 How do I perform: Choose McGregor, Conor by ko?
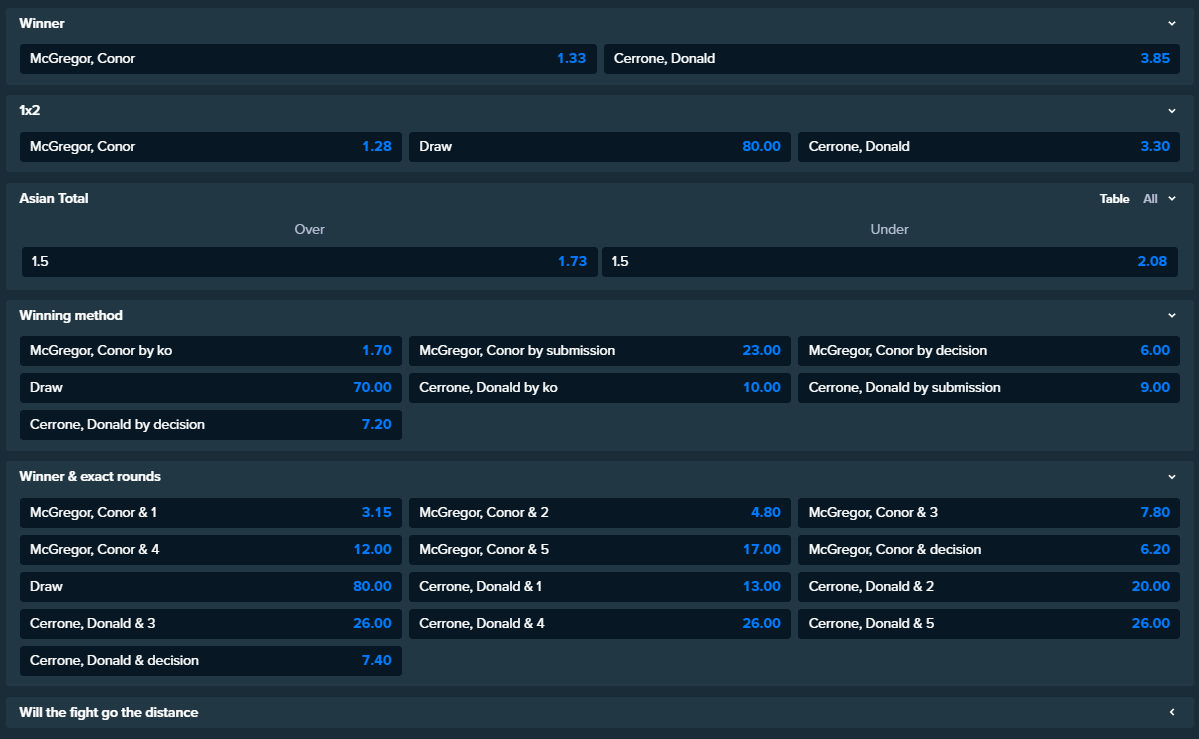pos(210,351)
